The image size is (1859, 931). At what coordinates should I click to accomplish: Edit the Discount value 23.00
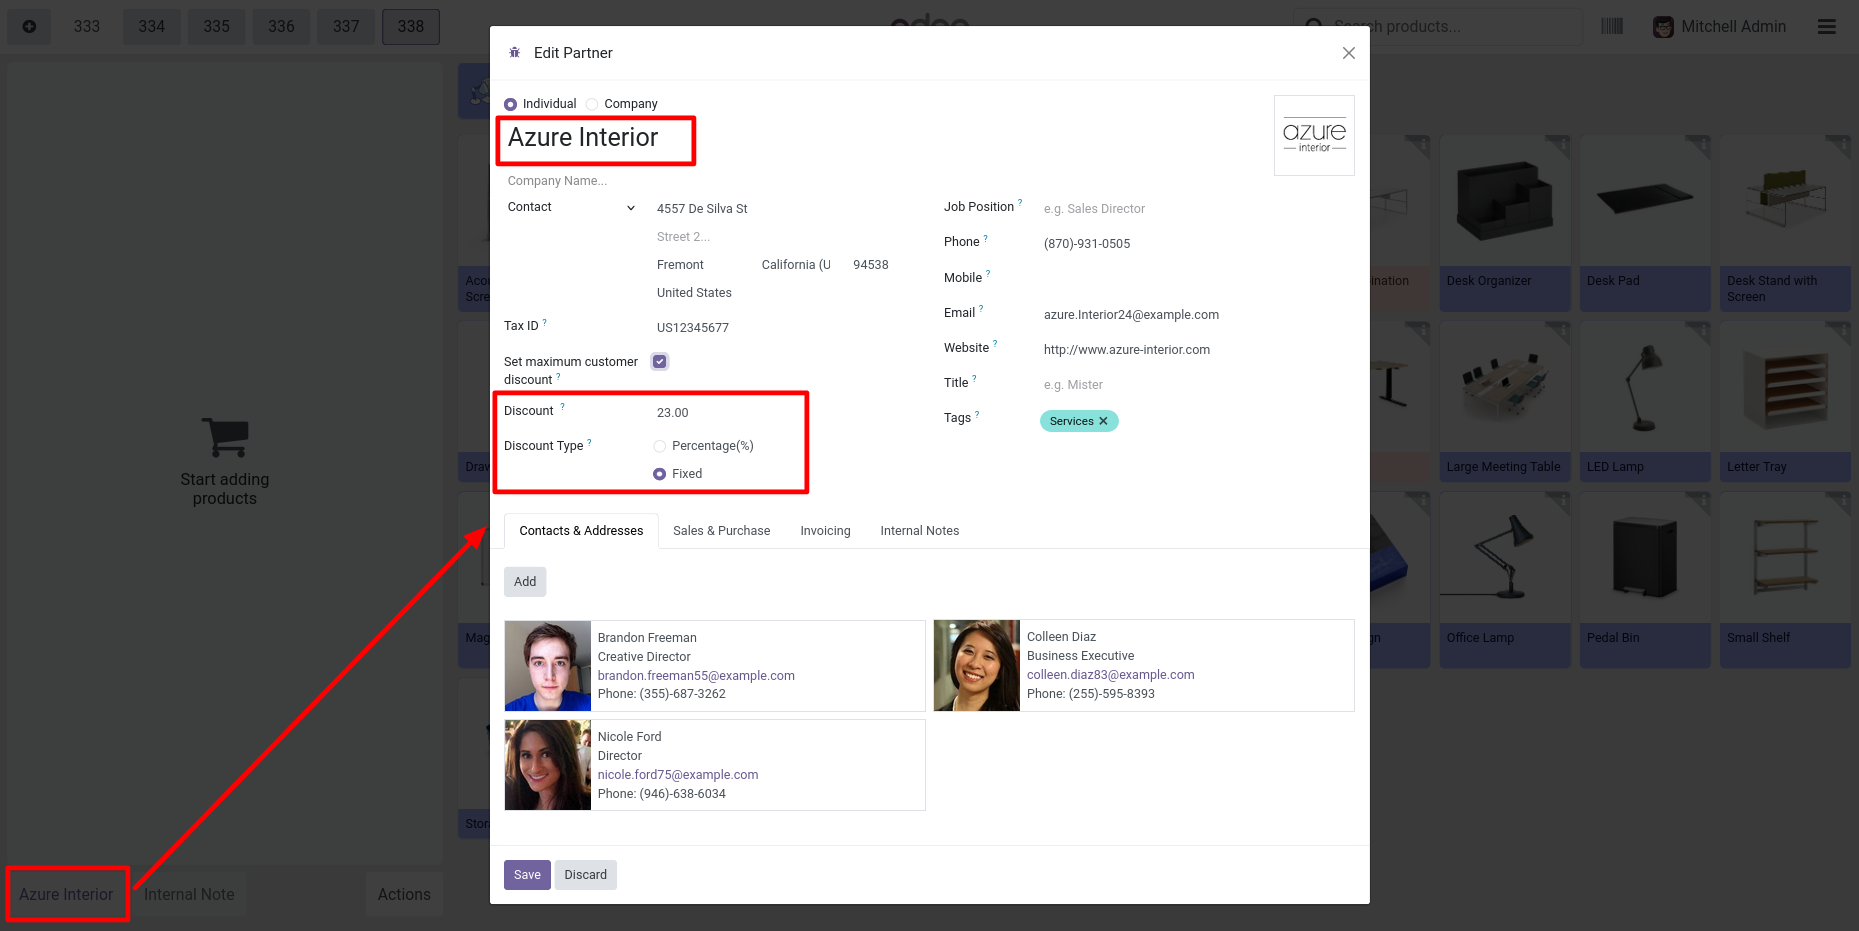[775, 413]
